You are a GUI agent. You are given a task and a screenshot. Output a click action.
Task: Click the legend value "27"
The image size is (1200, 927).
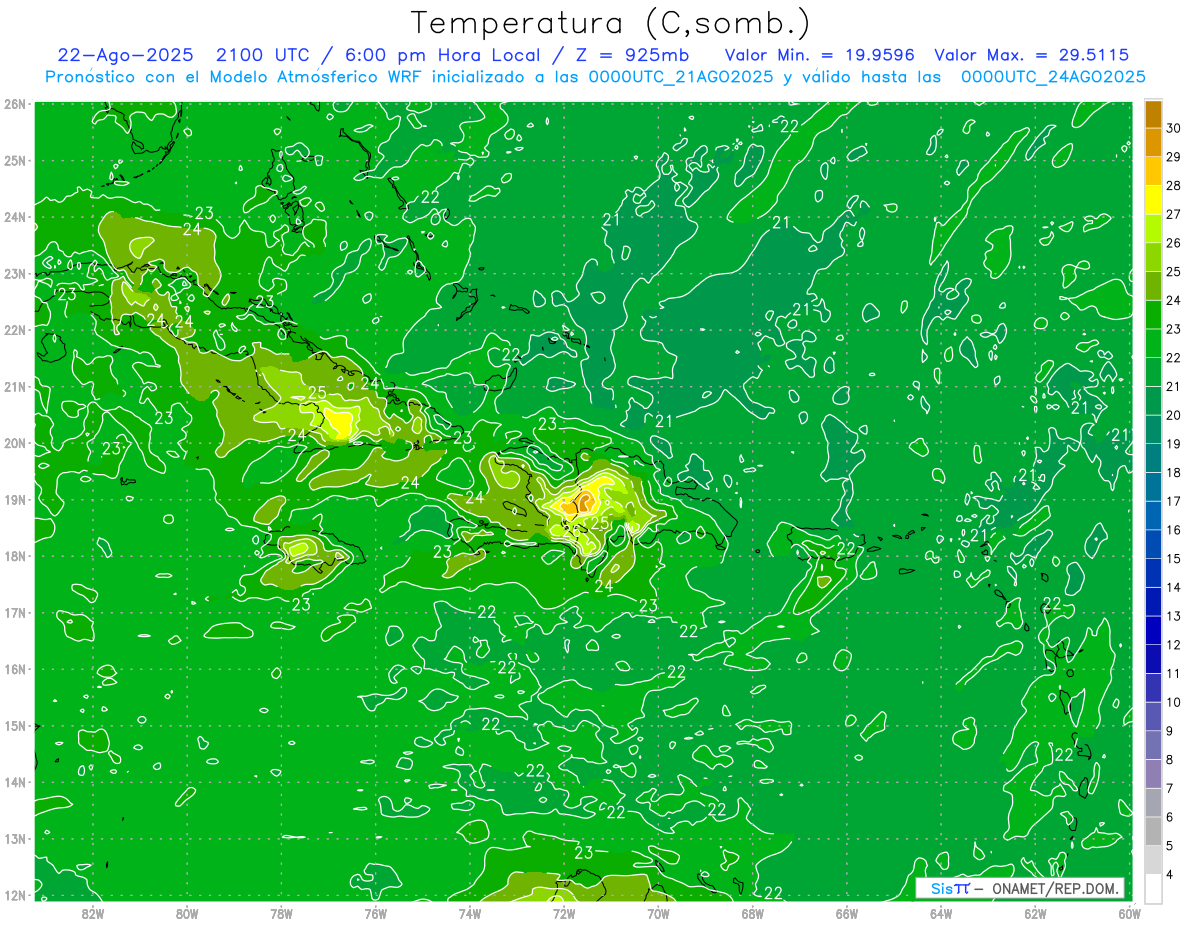(x=1174, y=214)
